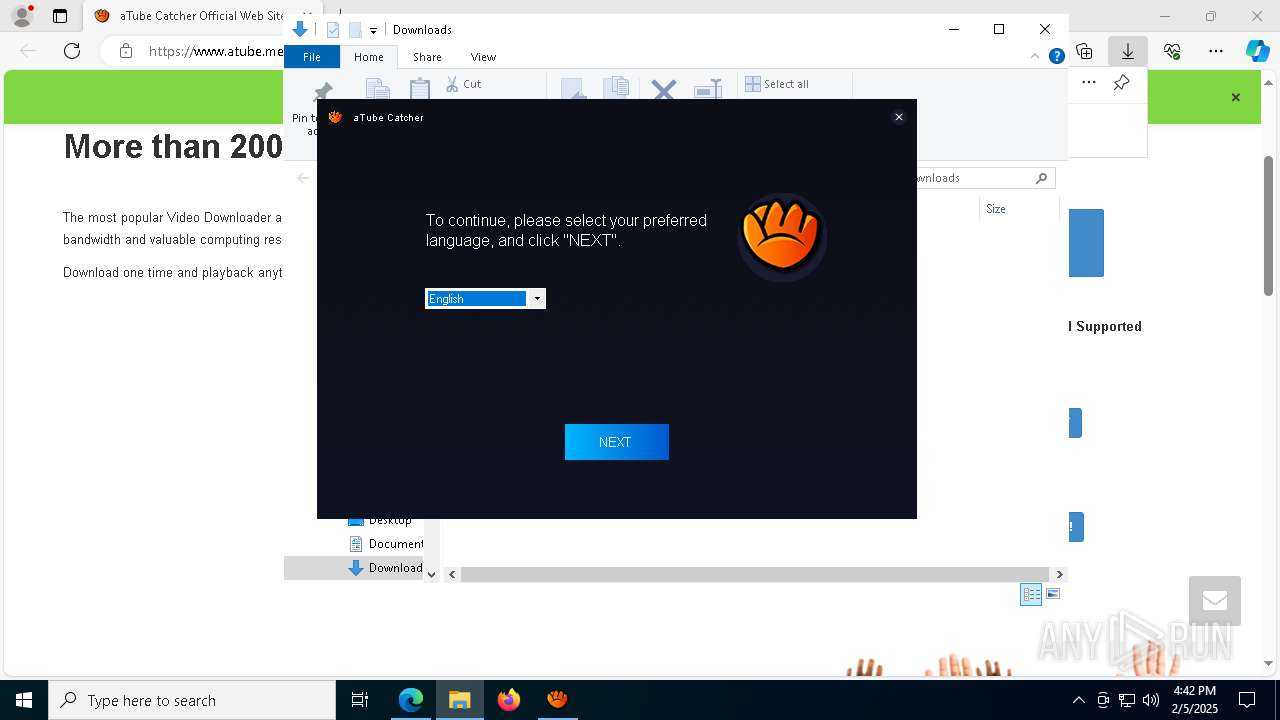Image resolution: width=1280 pixels, height=720 pixels.
Task: Close the aTube Catcher installer dialog
Action: click(x=898, y=117)
